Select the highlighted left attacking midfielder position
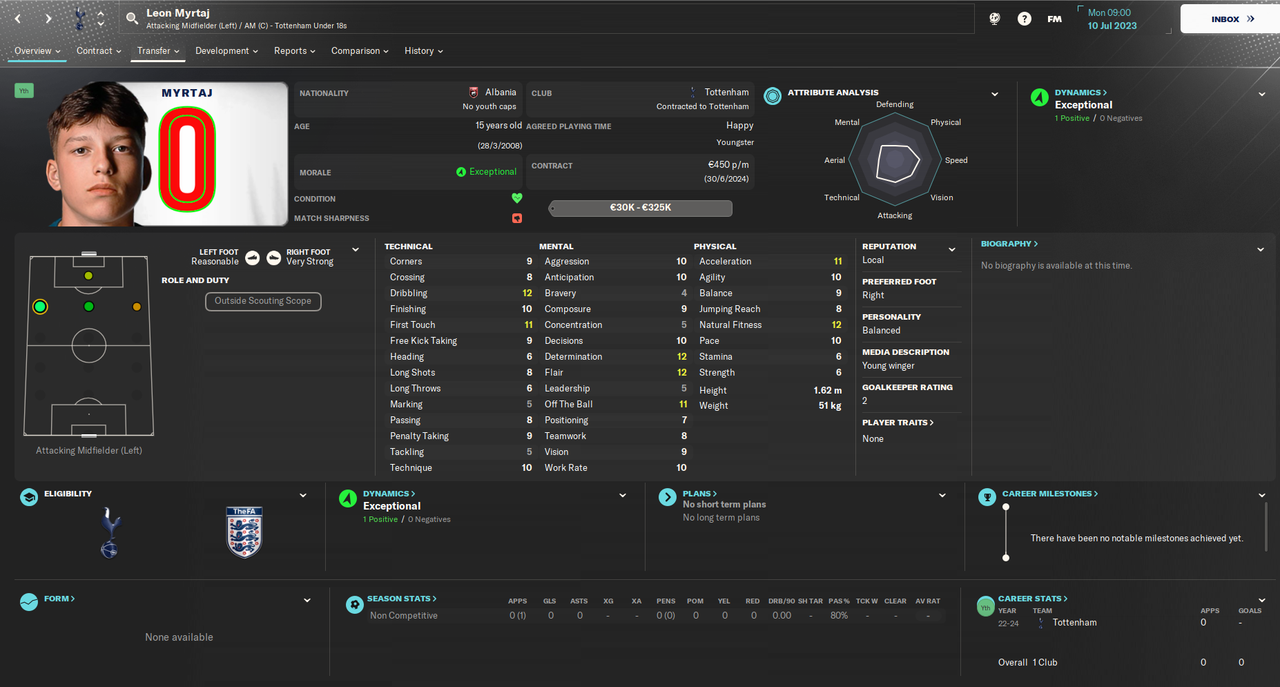 click(x=40, y=306)
